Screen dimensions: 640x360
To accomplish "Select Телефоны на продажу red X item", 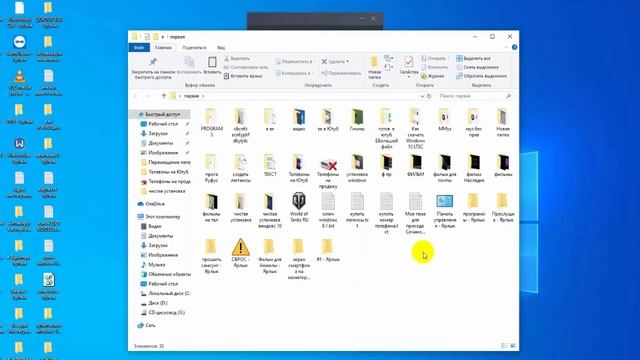I will pyautogui.click(x=328, y=164).
